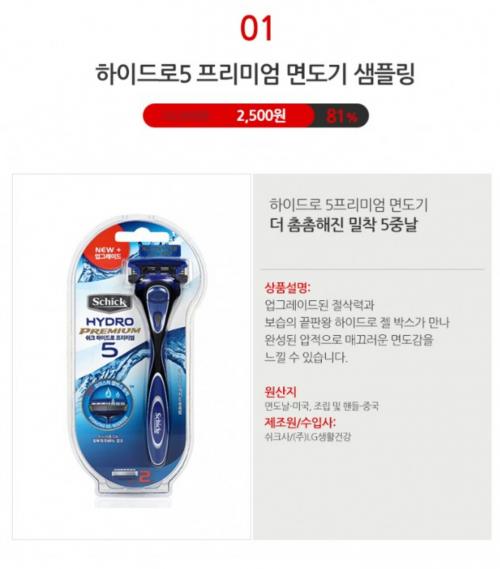The width and height of the screenshot is (500, 569).
Task: Click the Schick logo on package
Action: [x=109, y=302]
